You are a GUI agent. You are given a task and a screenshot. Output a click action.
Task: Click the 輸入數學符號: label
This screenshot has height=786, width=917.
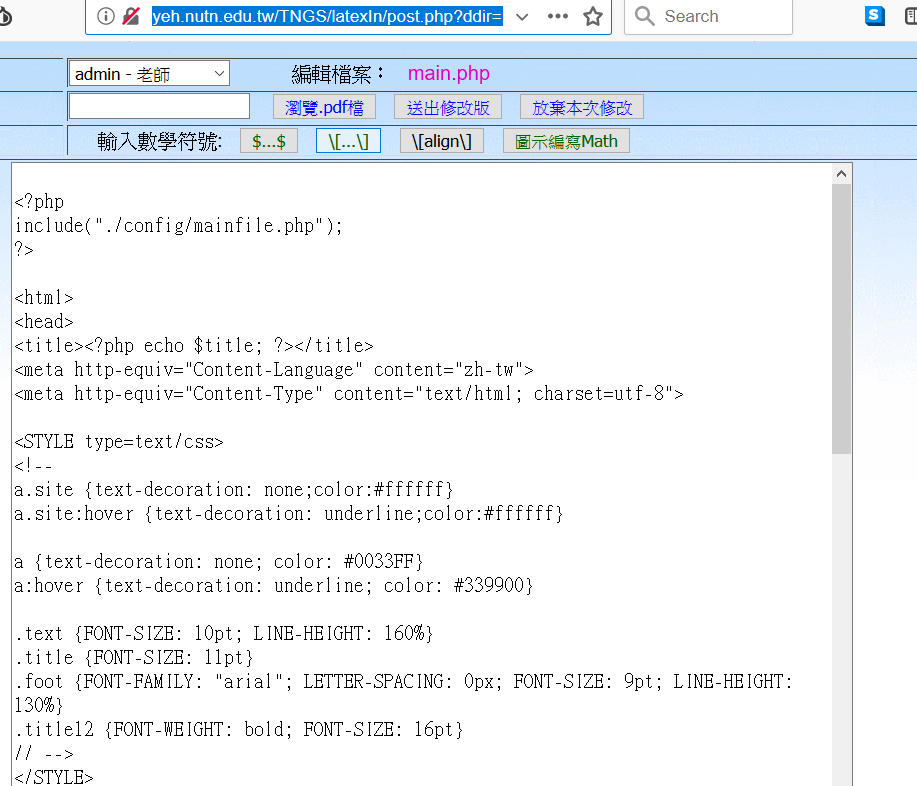pyautogui.click(x=160, y=142)
